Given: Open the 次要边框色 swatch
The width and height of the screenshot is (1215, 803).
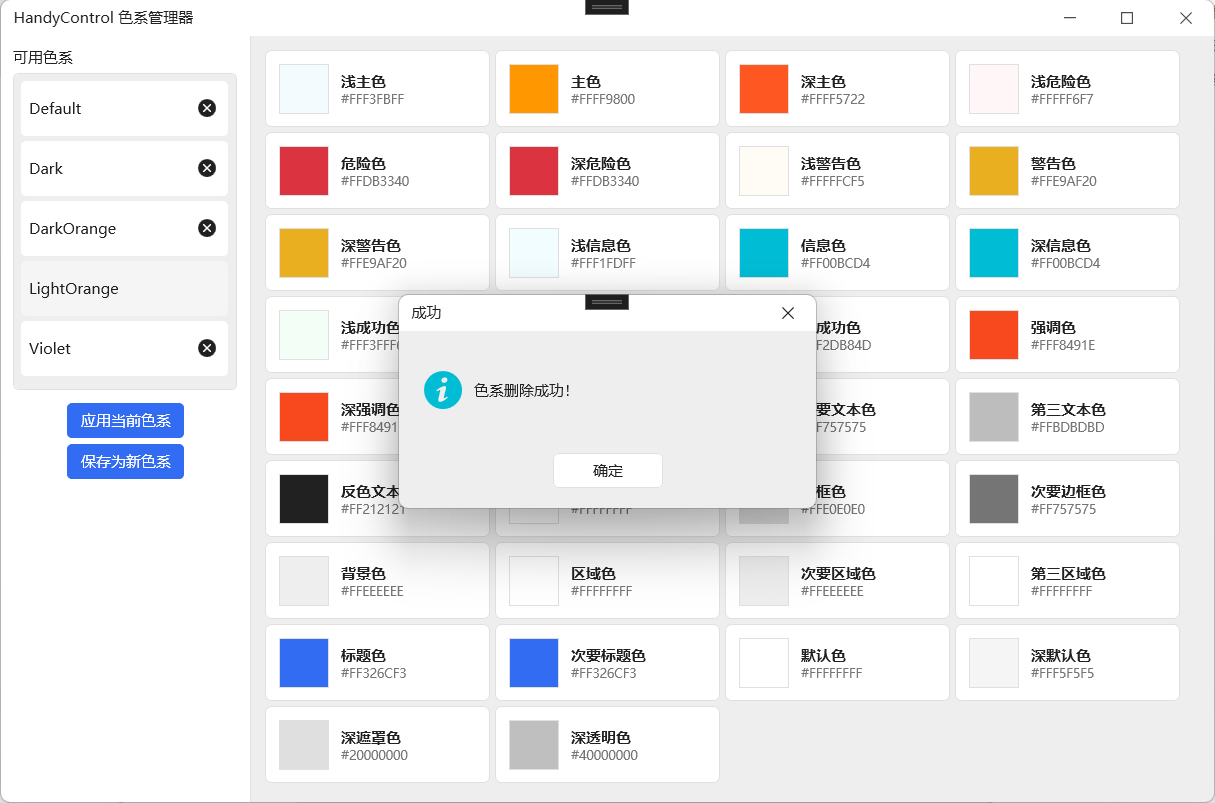Looking at the screenshot, I should click(994, 499).
